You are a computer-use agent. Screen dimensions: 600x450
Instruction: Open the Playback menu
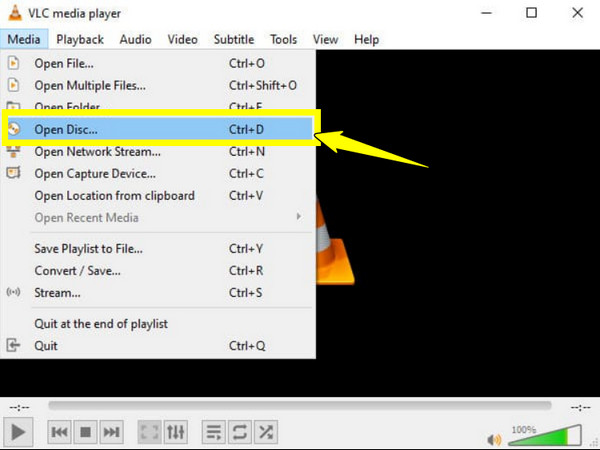(x=80, y=39)
